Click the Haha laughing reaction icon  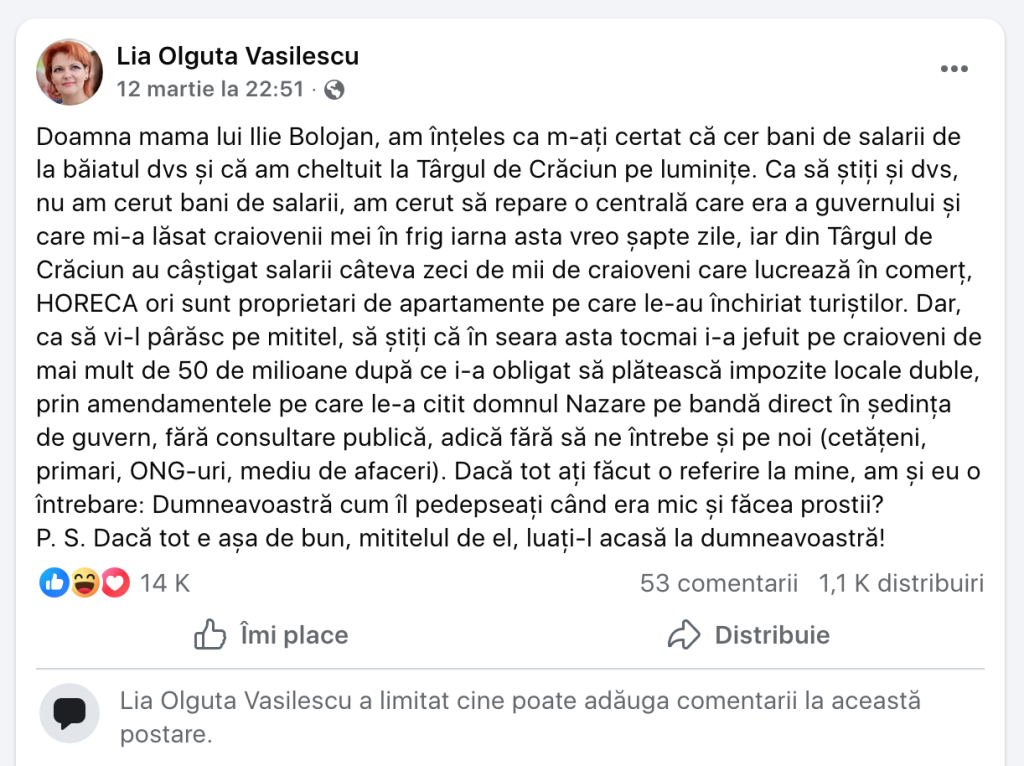click(x=84, y=583)
